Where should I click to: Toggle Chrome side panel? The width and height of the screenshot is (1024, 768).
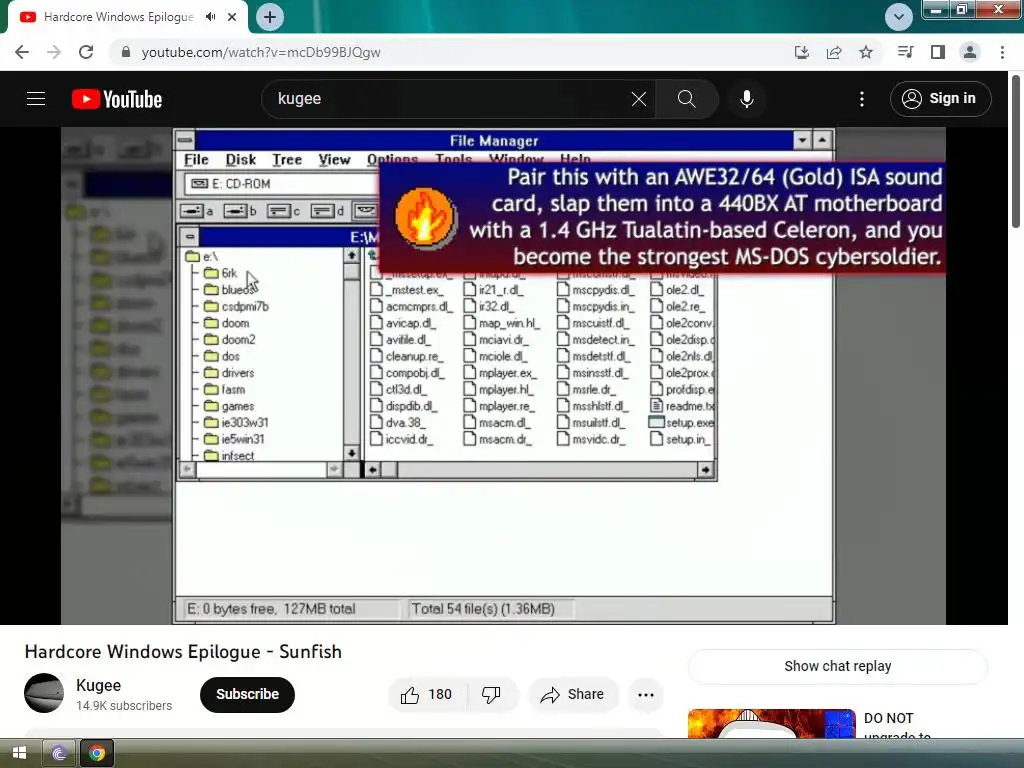(x=938, y=52)
